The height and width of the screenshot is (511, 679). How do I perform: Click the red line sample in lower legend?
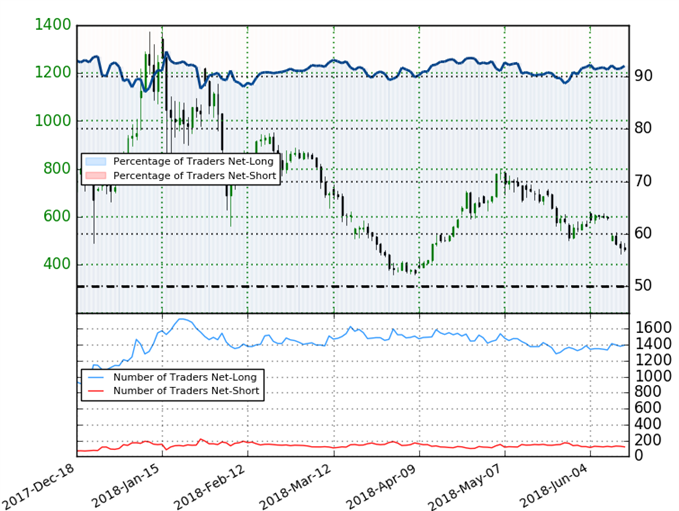(x=96, y=391)
